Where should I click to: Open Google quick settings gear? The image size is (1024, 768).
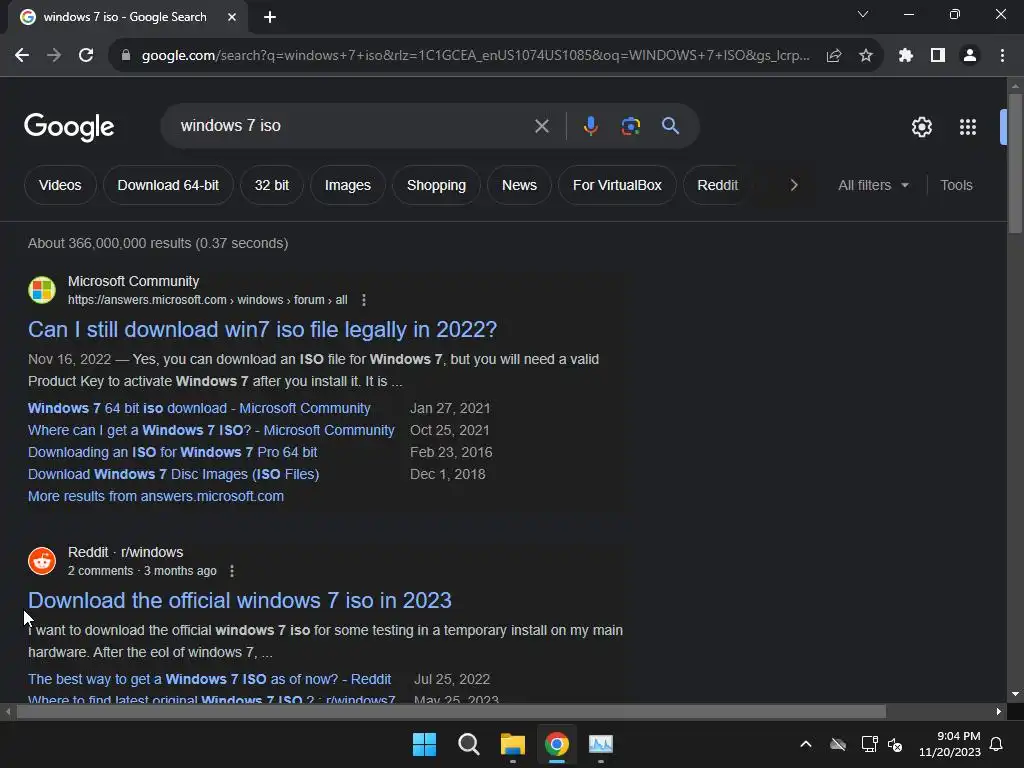(x=921, y=127)
